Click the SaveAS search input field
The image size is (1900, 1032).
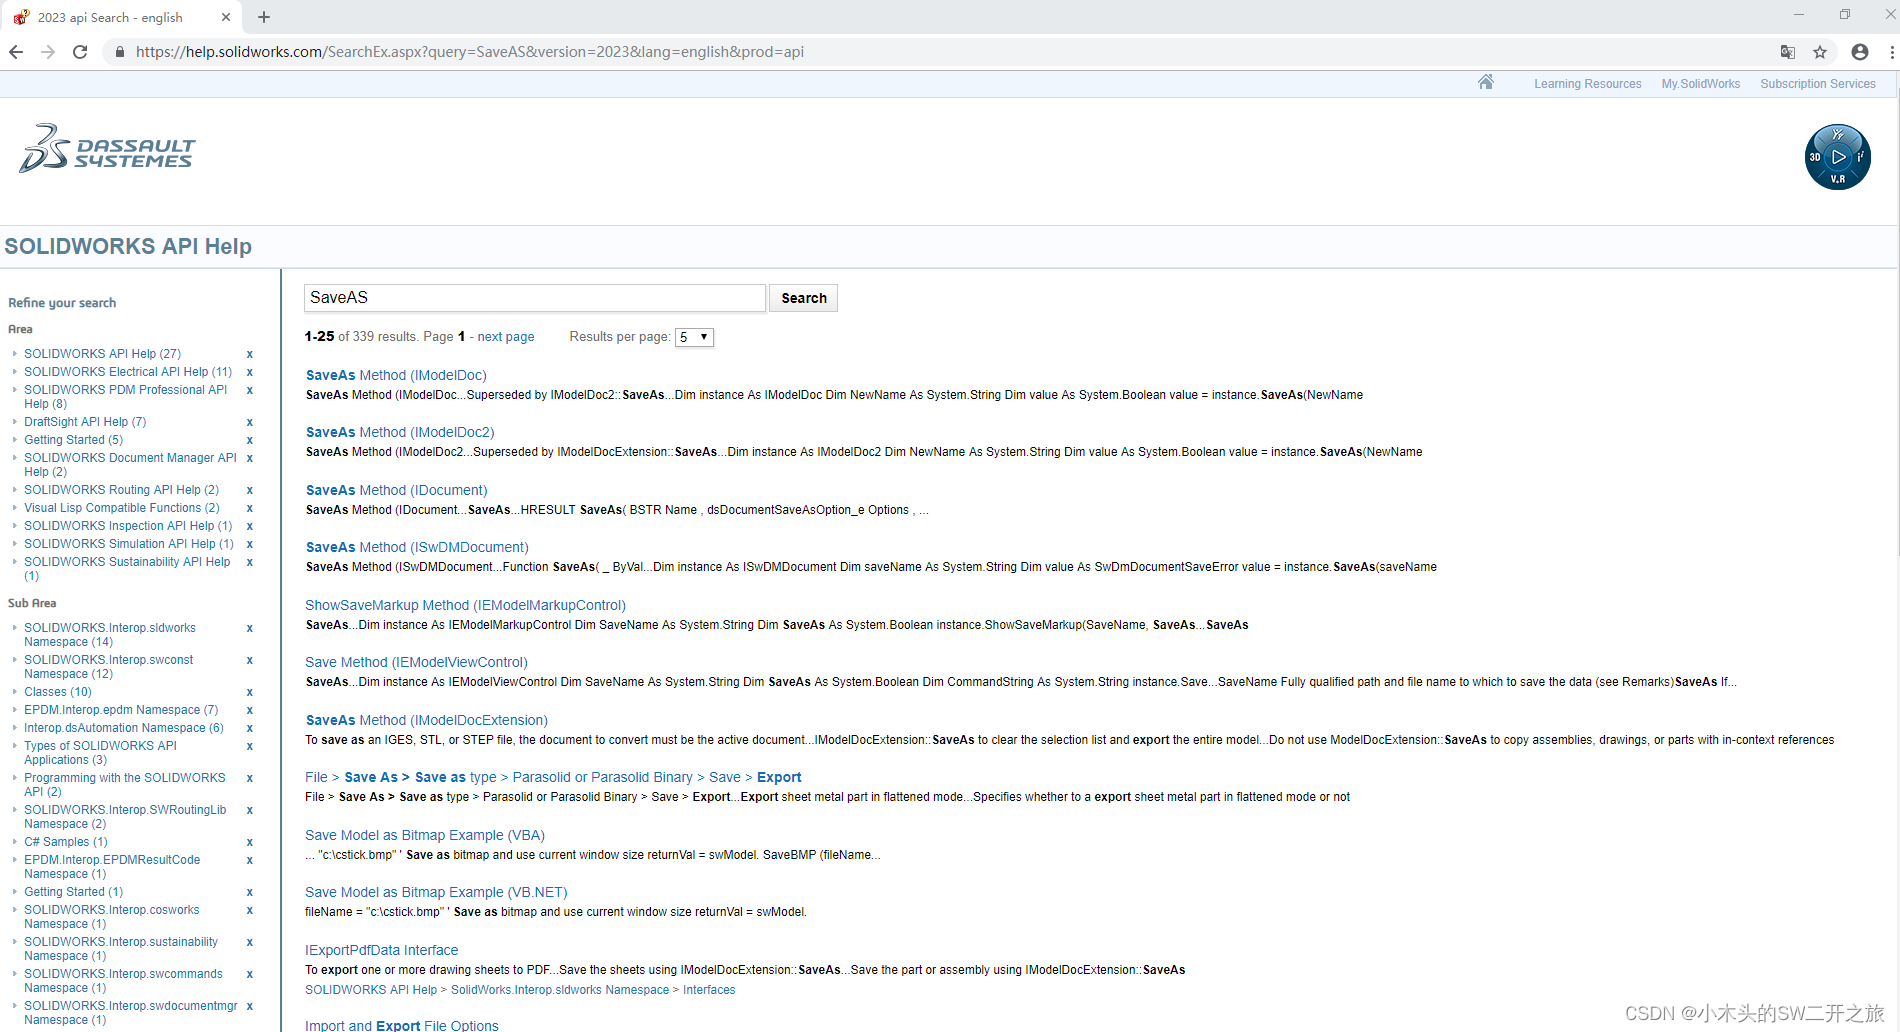pyautogui.click(x=535, y=298)
